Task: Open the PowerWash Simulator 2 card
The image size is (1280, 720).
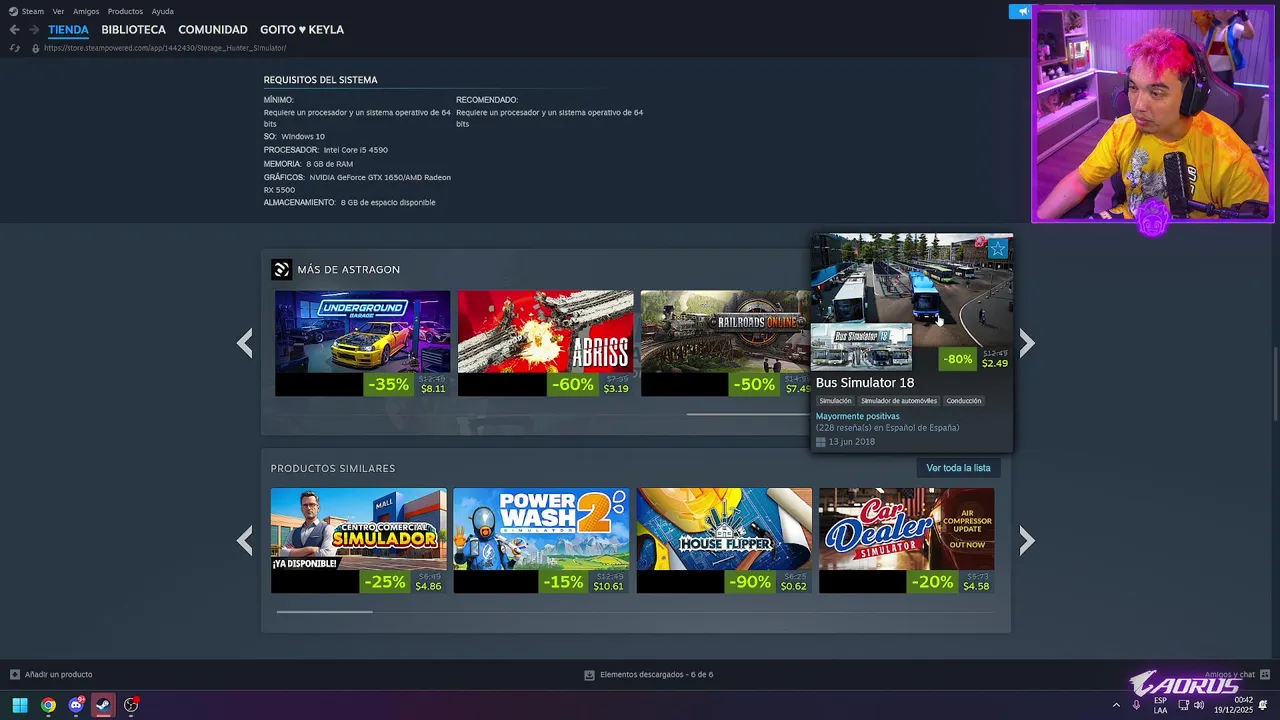Action: pos(541,540)
